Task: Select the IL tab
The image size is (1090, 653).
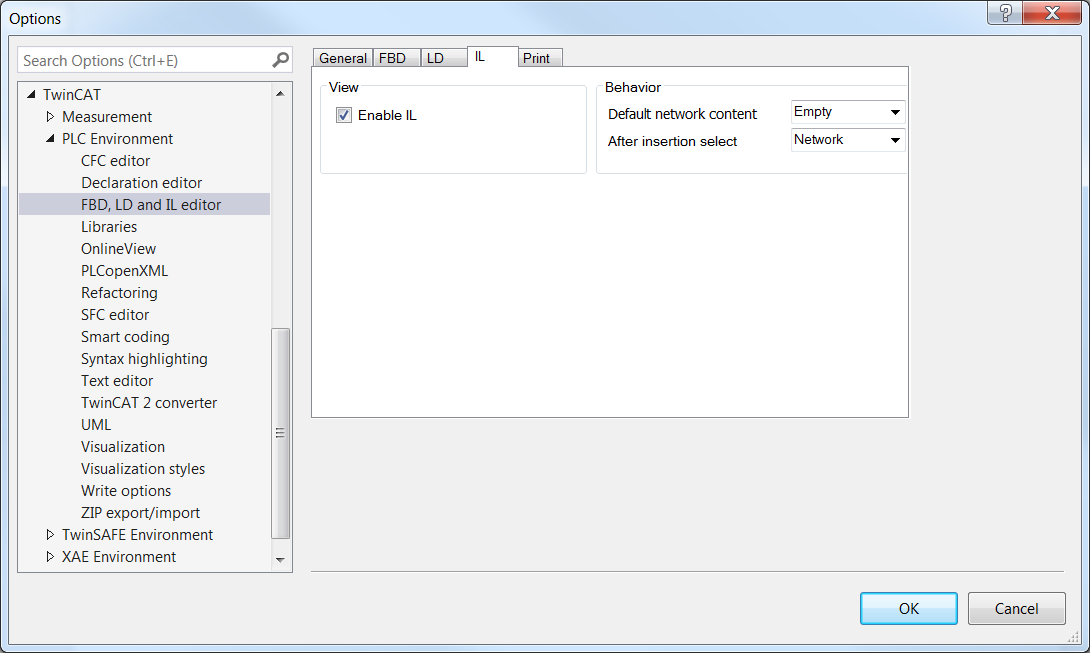Action: pyautogui.click(x=492, y=56)
